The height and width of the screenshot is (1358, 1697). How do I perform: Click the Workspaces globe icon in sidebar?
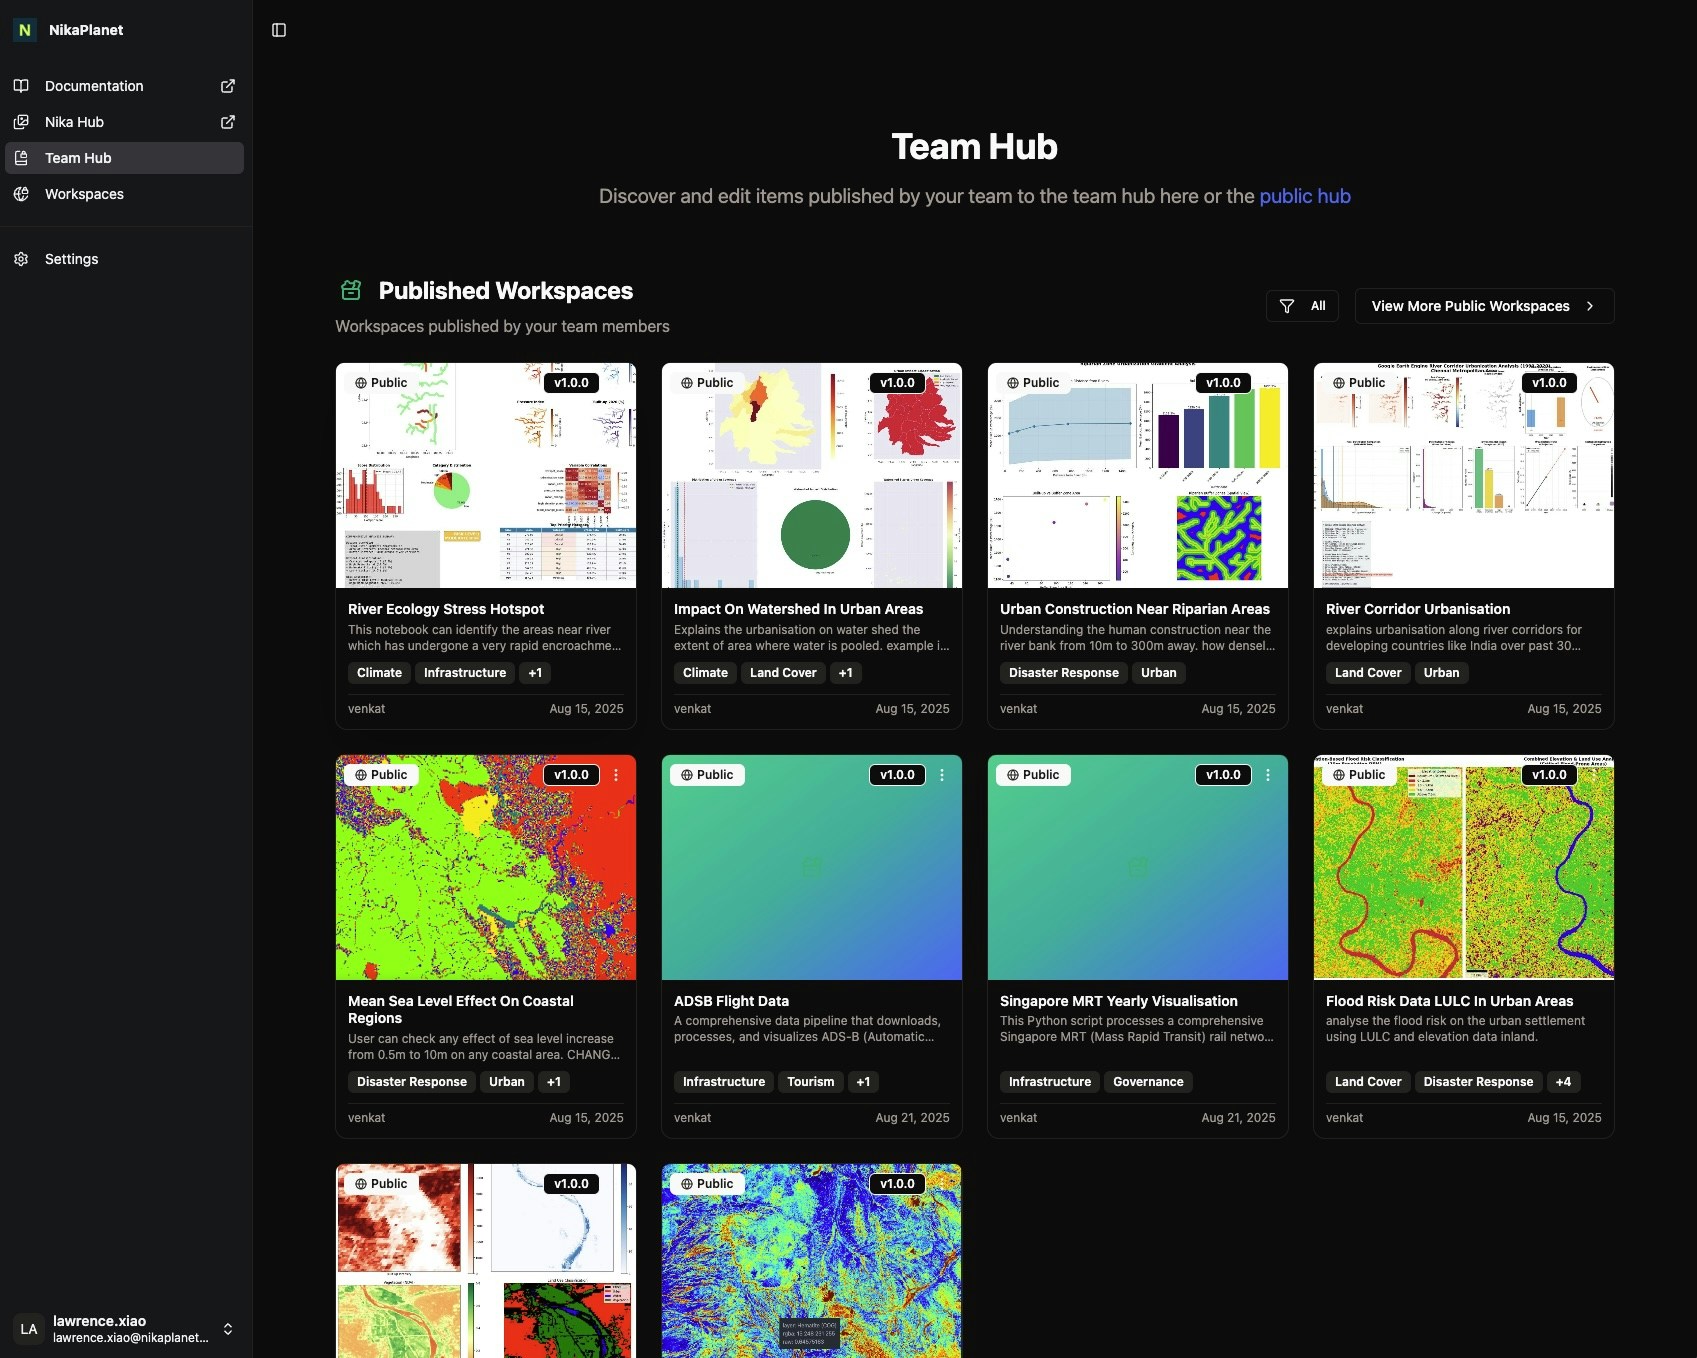21,194
